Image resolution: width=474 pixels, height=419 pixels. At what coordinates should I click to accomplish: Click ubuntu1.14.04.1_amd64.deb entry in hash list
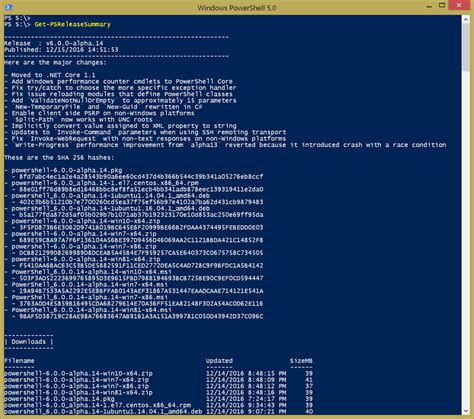click(x=111, y=196)
